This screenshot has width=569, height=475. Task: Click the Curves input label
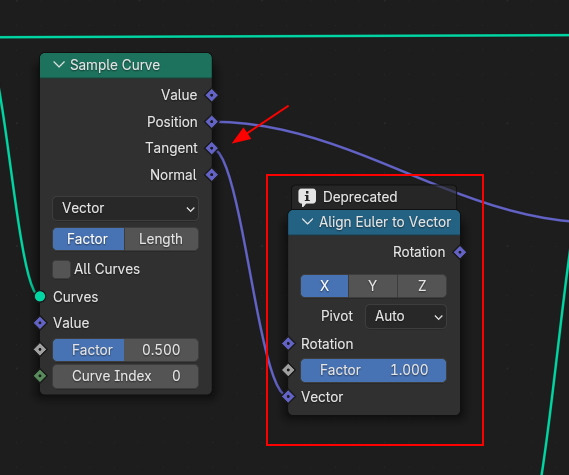[75, 297]
